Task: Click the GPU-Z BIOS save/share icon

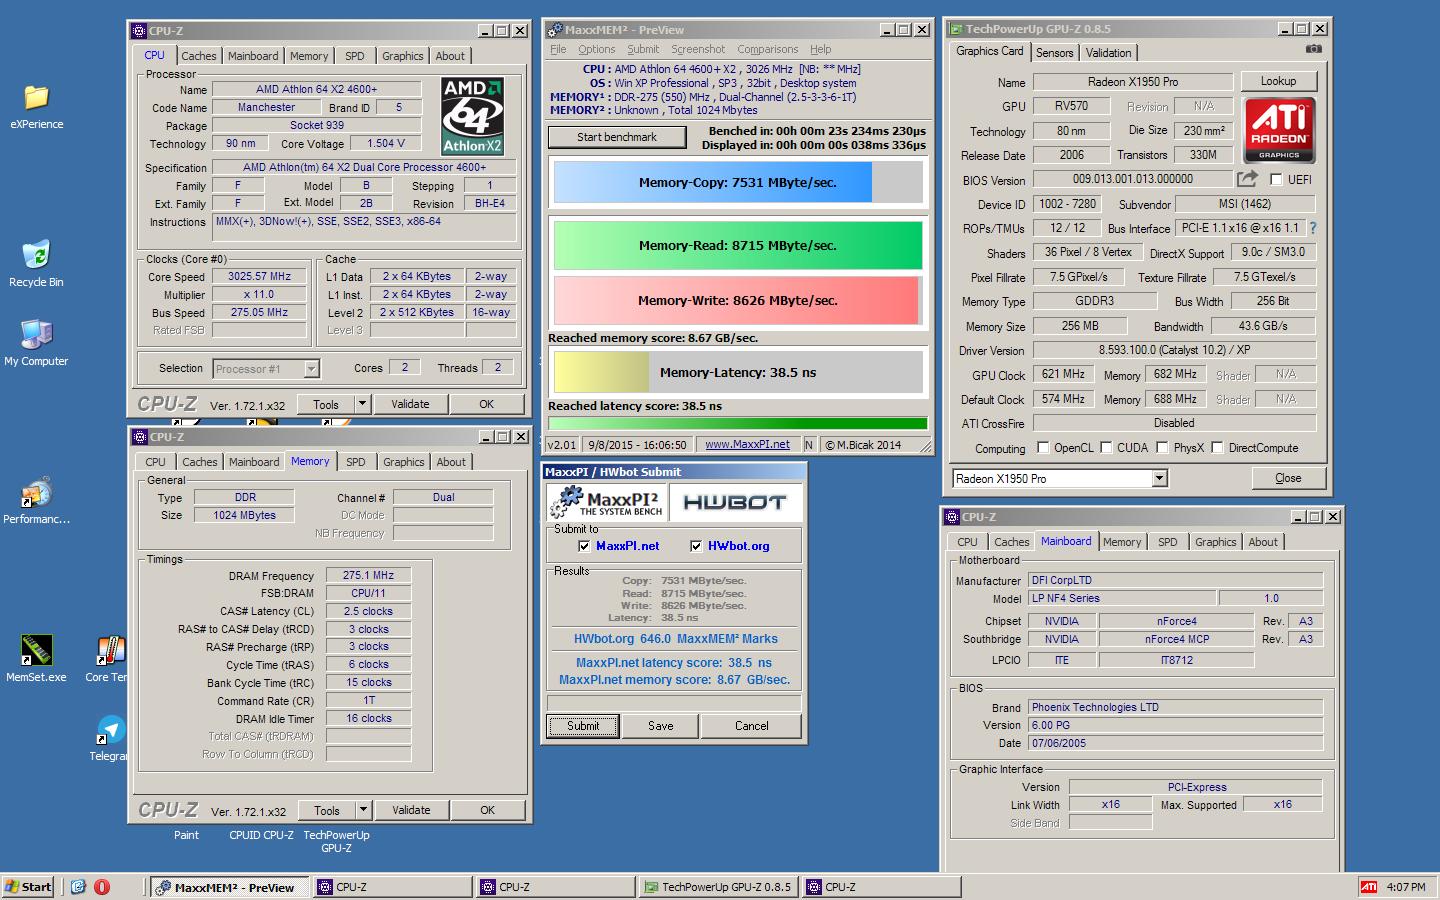Action: (1247, 179)
